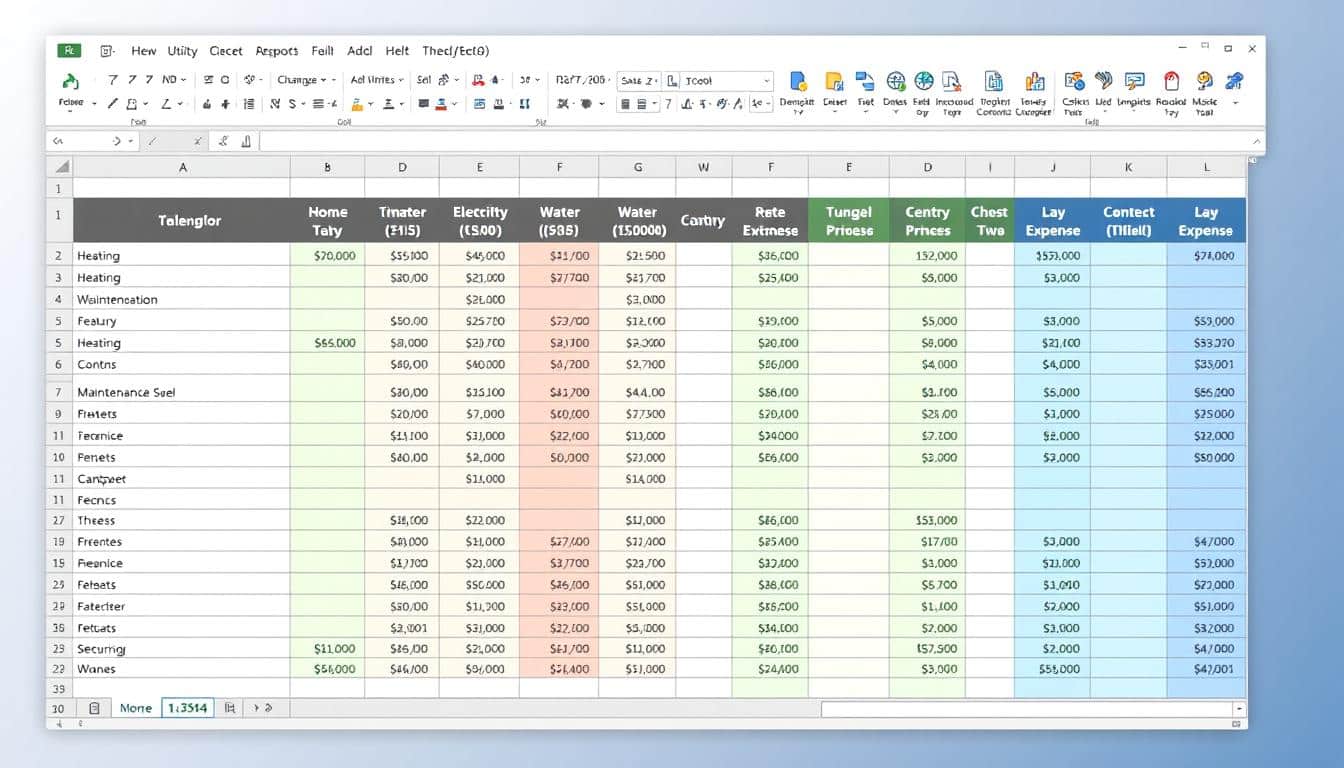
Task: Click the Resaial Tay red icon
Action: (x=1171, y=82)
